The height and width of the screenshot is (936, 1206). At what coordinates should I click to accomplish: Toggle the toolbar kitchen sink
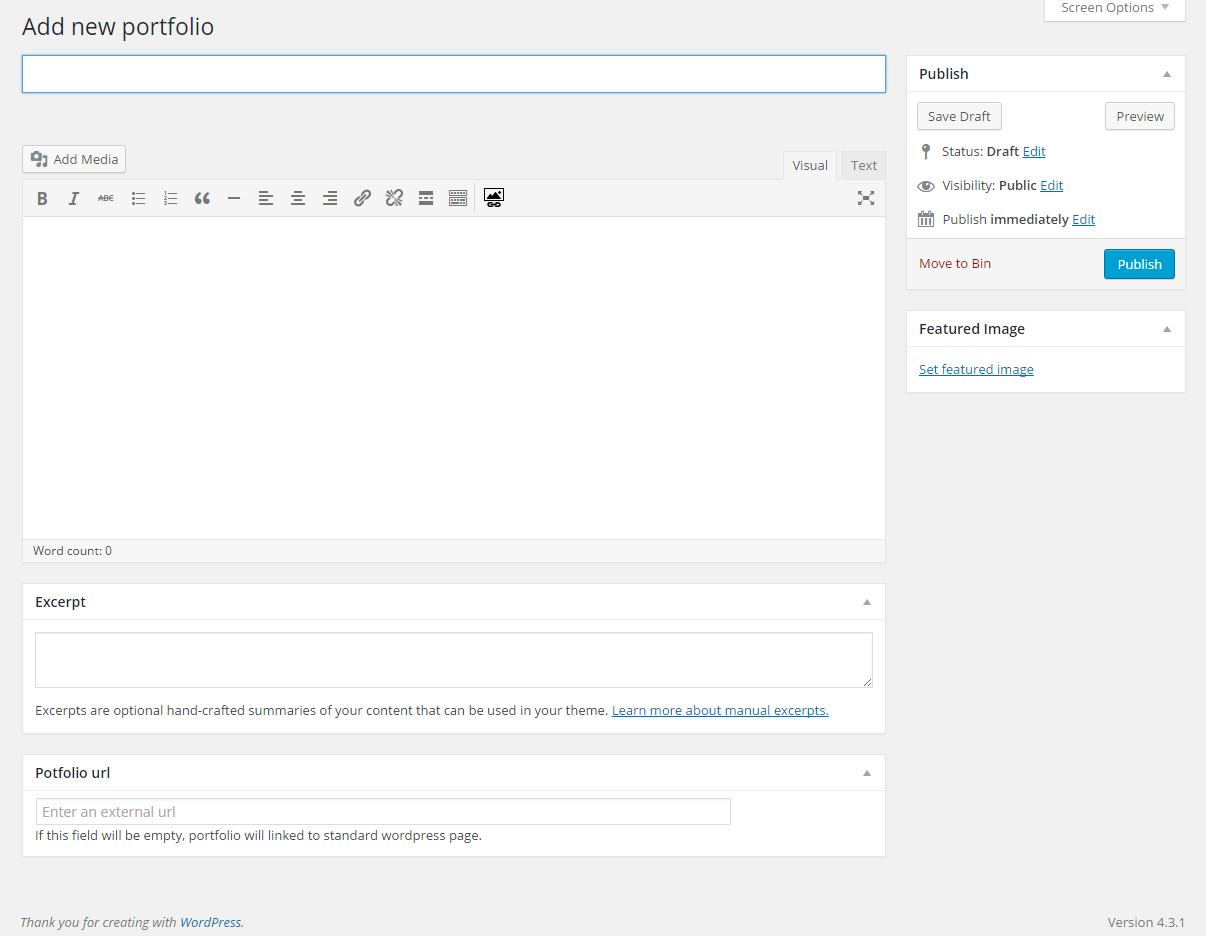pos(458,198)
